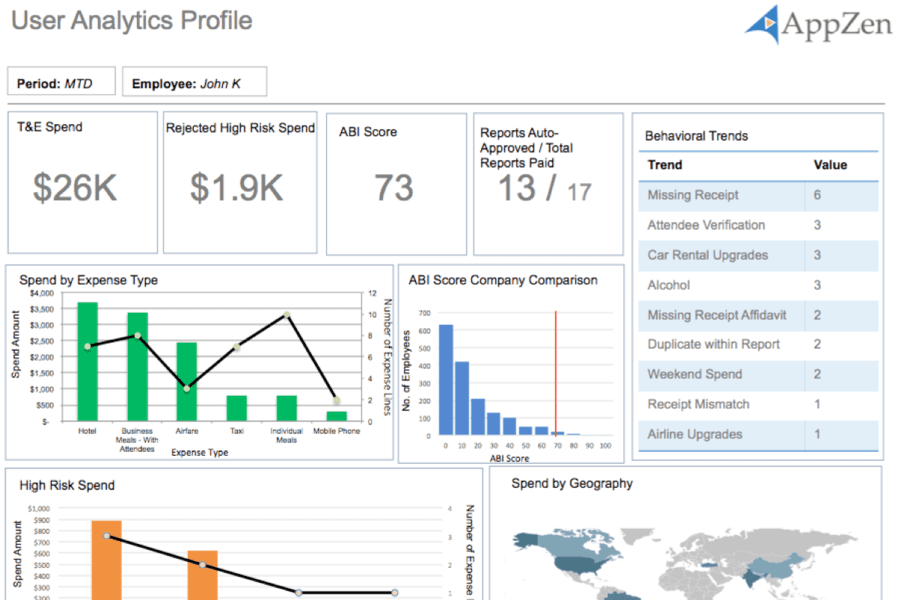This screenshot has width=900, height=600.
Task: Select the Missing Receipt Affidavit row
Action: pos(758,315)
